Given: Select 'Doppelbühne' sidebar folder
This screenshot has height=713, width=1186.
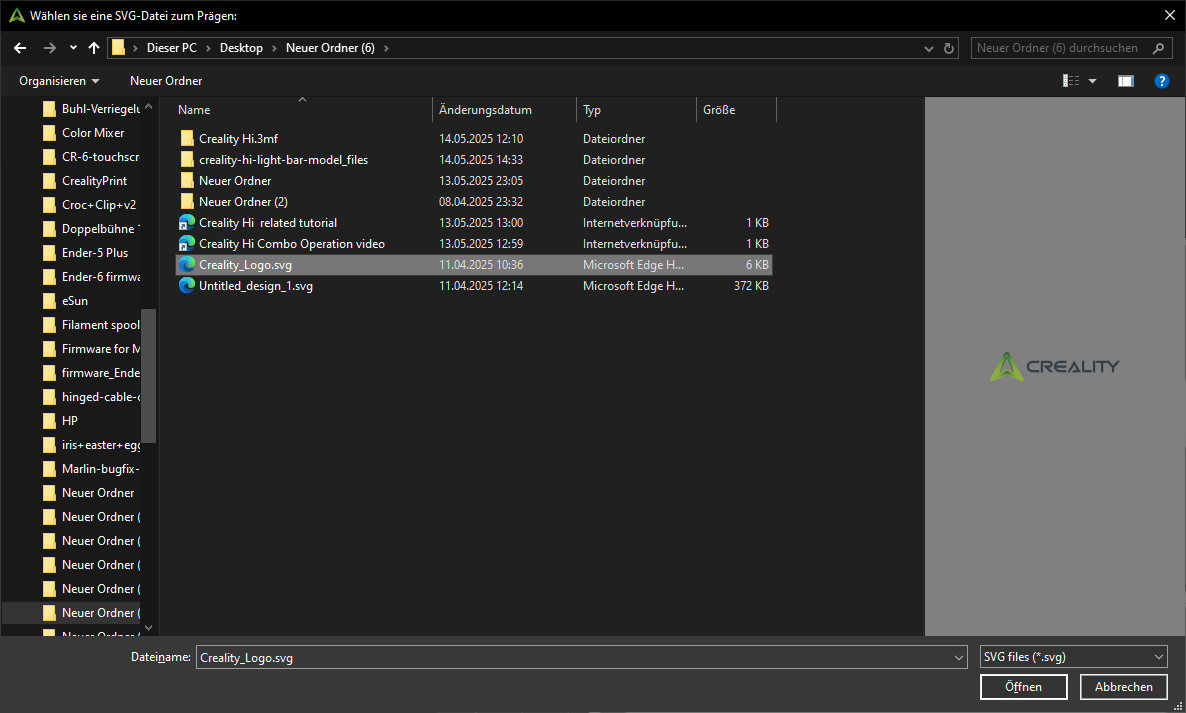Looking at the screenshot, I should click(92, 229).
